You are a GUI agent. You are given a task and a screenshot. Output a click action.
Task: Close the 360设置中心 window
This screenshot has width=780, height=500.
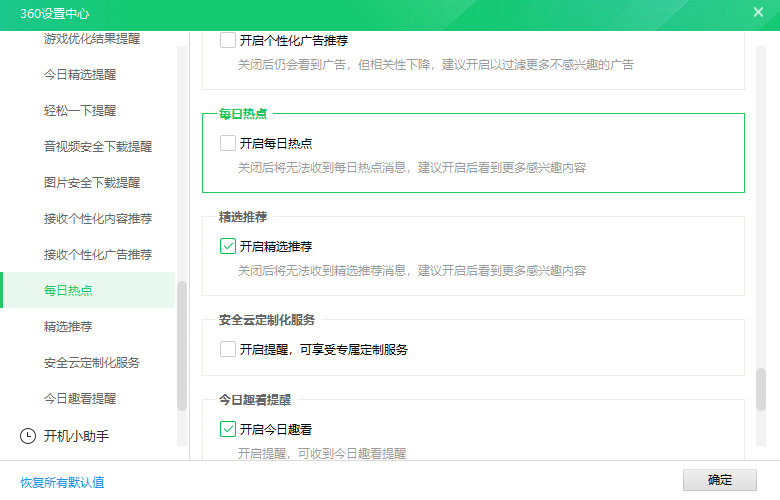click(x=758, y=12)
